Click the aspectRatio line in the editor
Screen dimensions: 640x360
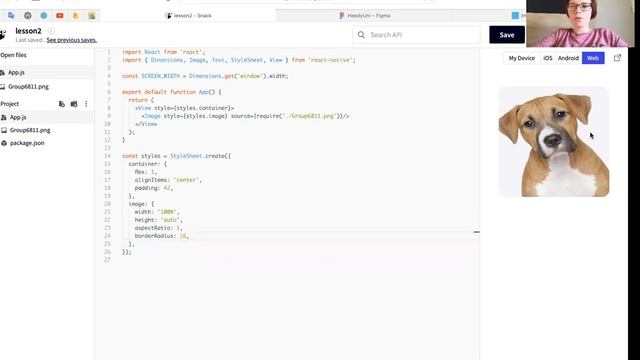point(159,228)
